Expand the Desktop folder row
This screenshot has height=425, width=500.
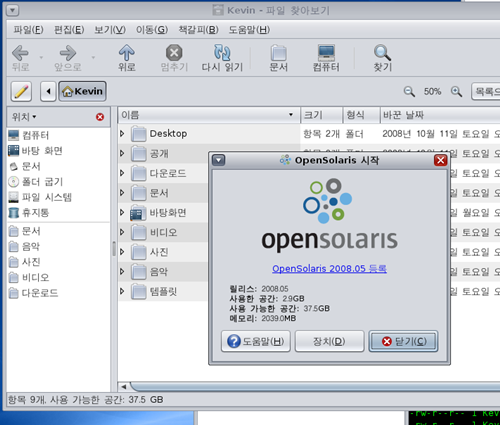point(122,133)
